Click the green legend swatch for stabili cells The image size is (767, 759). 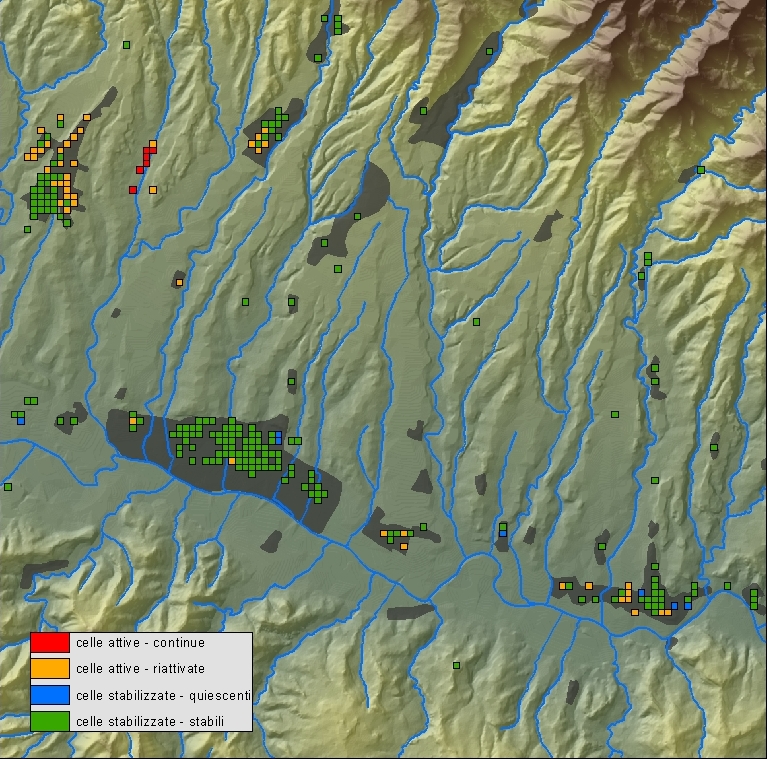click(x=50, y=721)
